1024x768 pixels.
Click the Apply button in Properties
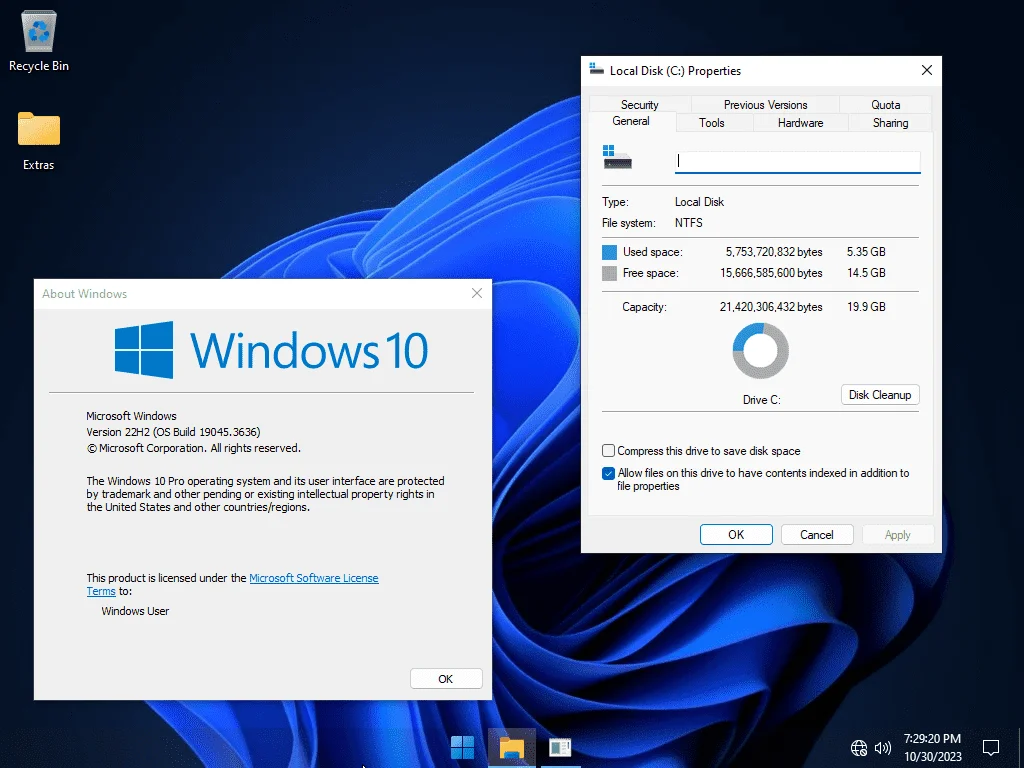coord(897,534)
